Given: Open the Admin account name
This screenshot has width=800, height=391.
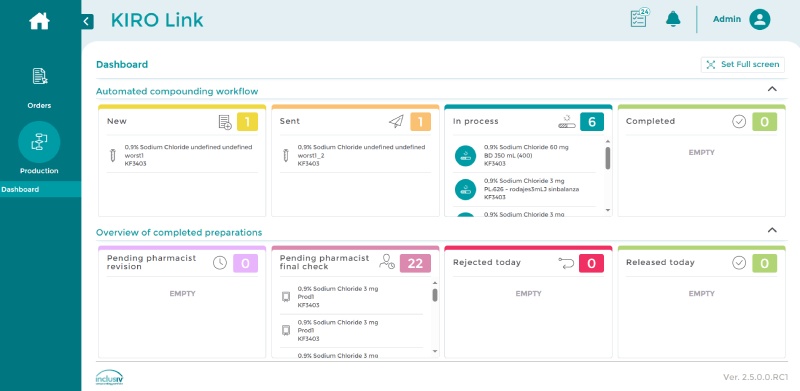Looking at the screenshot, I should click(x=727, y=19).
